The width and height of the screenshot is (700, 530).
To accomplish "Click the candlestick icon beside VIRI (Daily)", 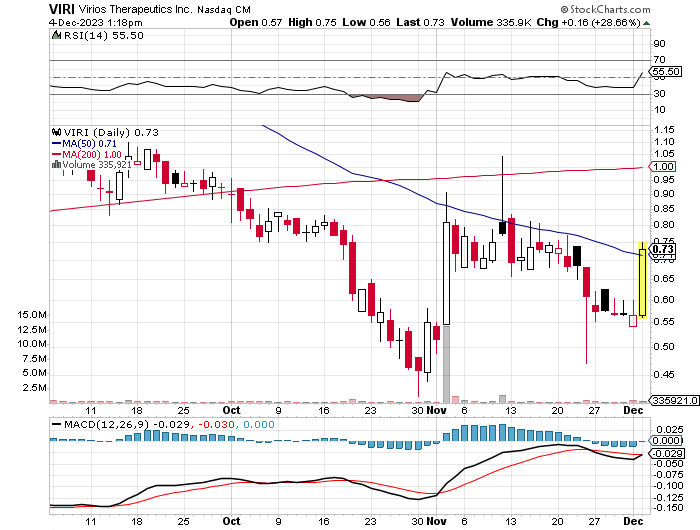I will point(56,132).
